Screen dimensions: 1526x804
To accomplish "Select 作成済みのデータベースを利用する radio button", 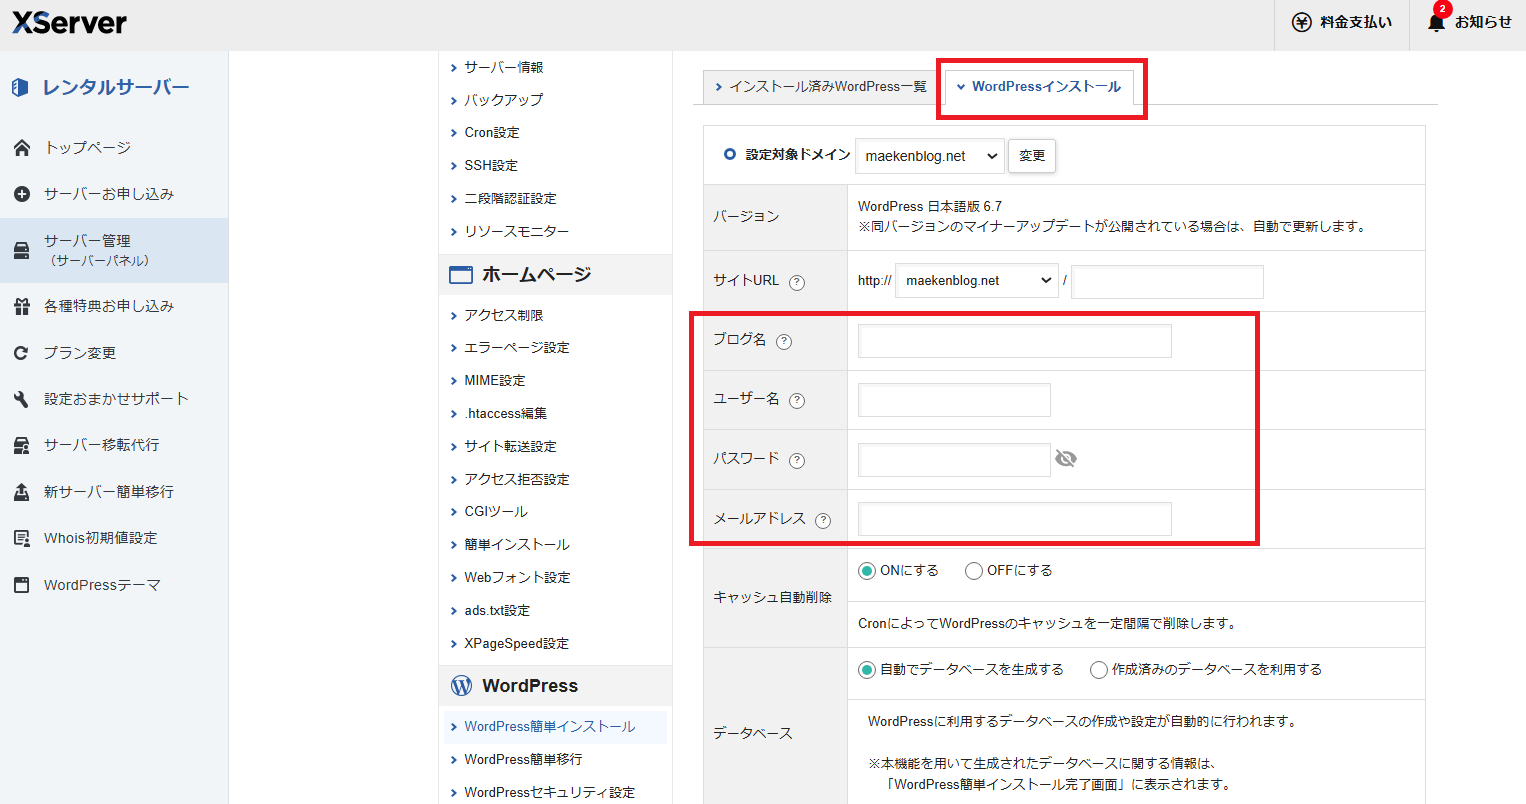I will click(1099, 670).
